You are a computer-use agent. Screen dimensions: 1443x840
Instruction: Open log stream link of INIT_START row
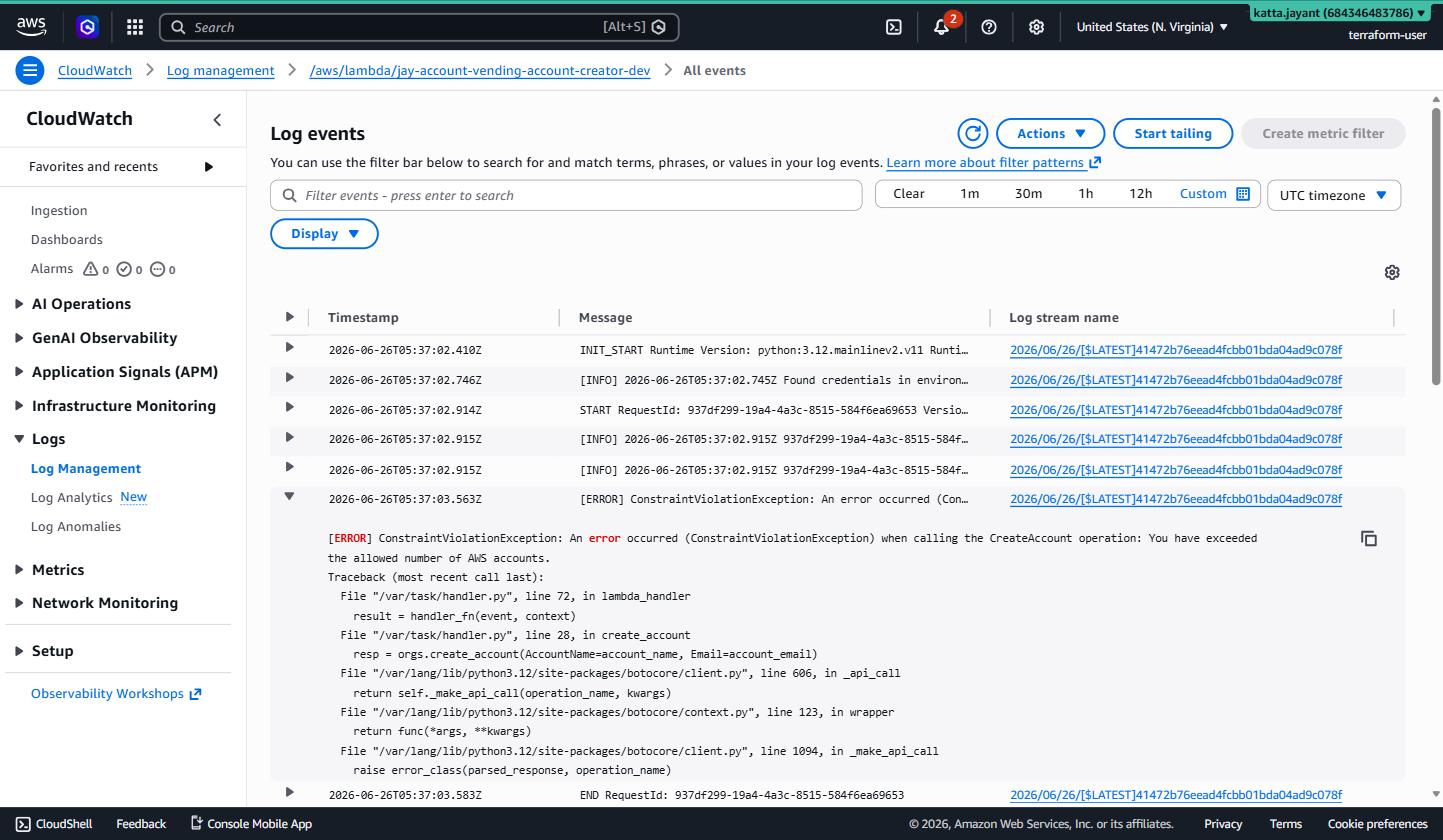point(1176,350)
